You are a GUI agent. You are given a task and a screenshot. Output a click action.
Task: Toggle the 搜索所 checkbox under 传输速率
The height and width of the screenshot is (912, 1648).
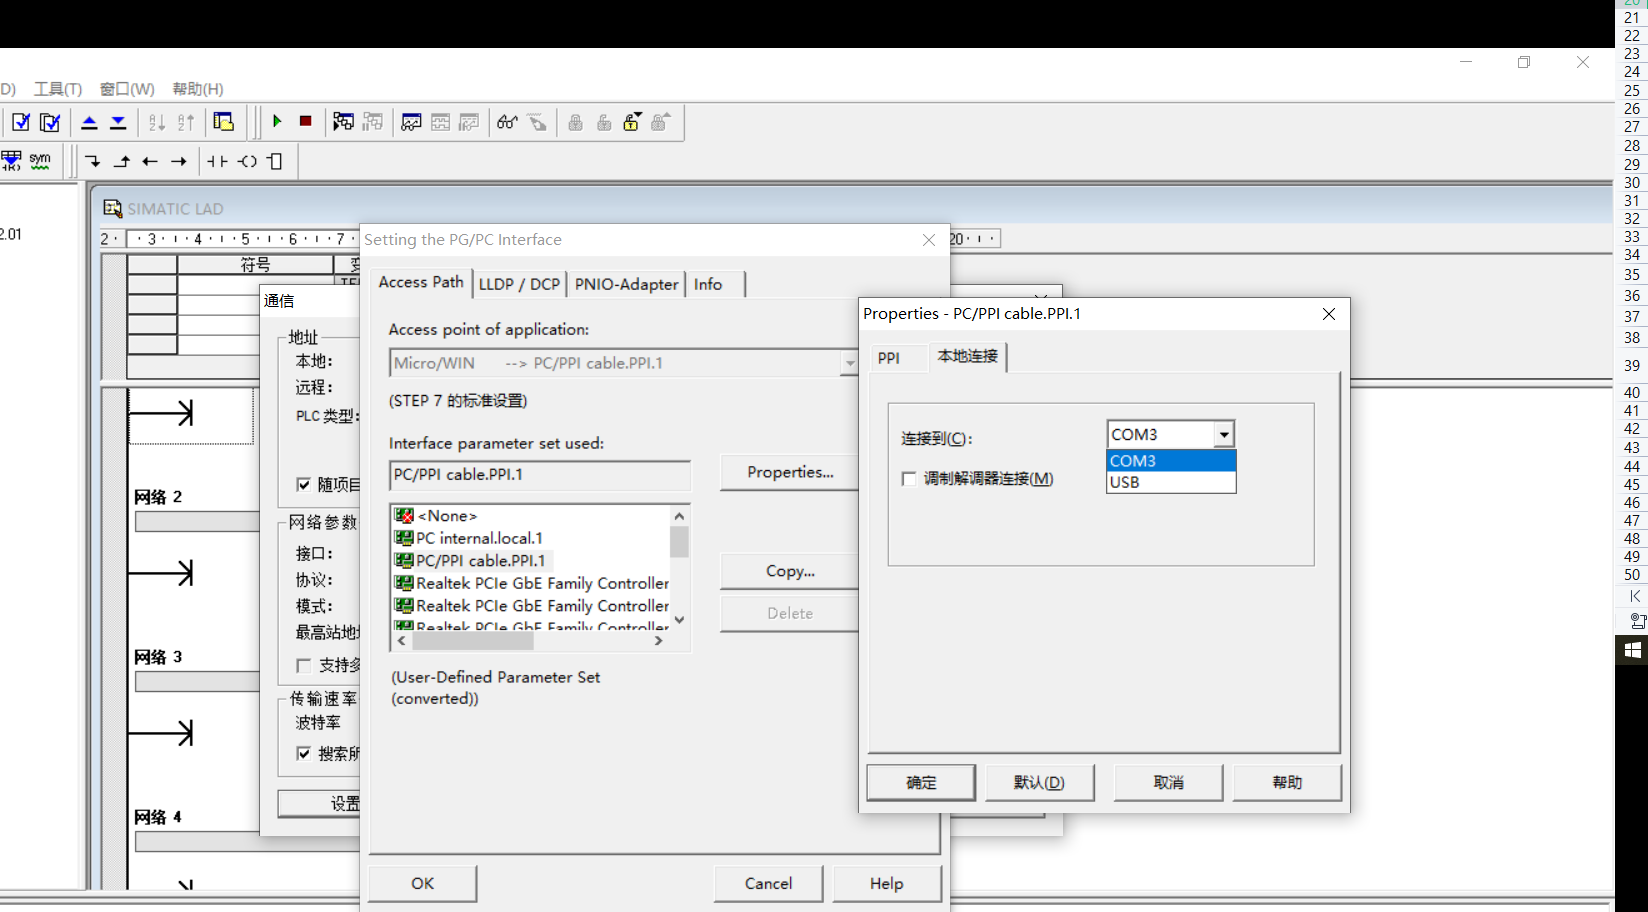(304, 753)
